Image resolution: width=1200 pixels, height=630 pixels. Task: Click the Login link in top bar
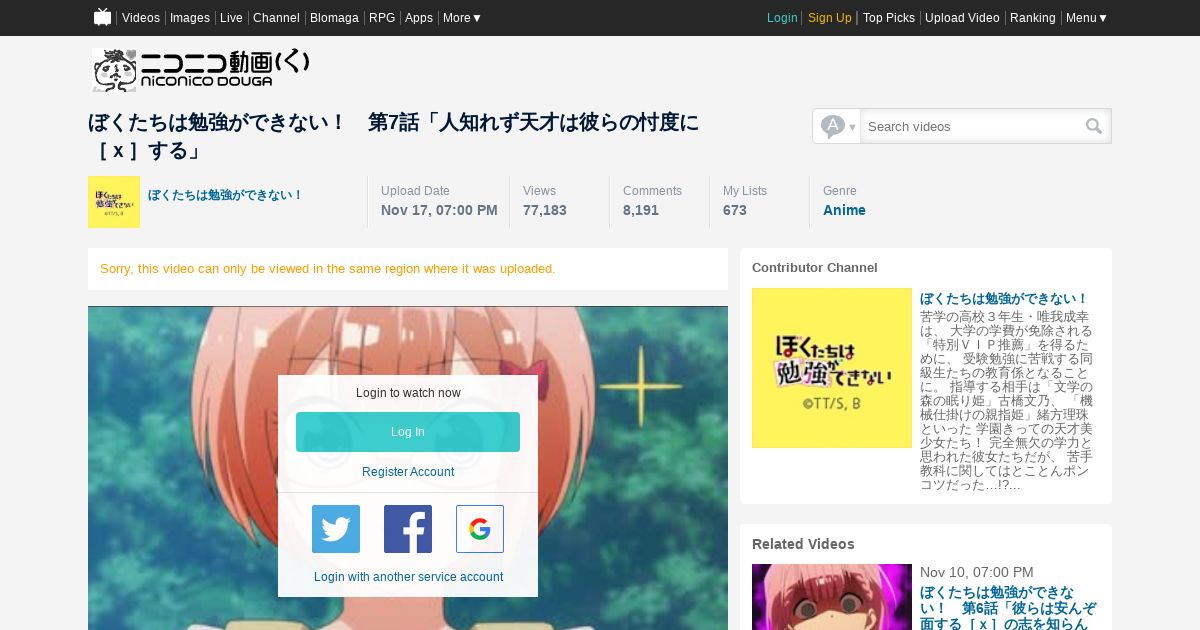pos(782,18)
